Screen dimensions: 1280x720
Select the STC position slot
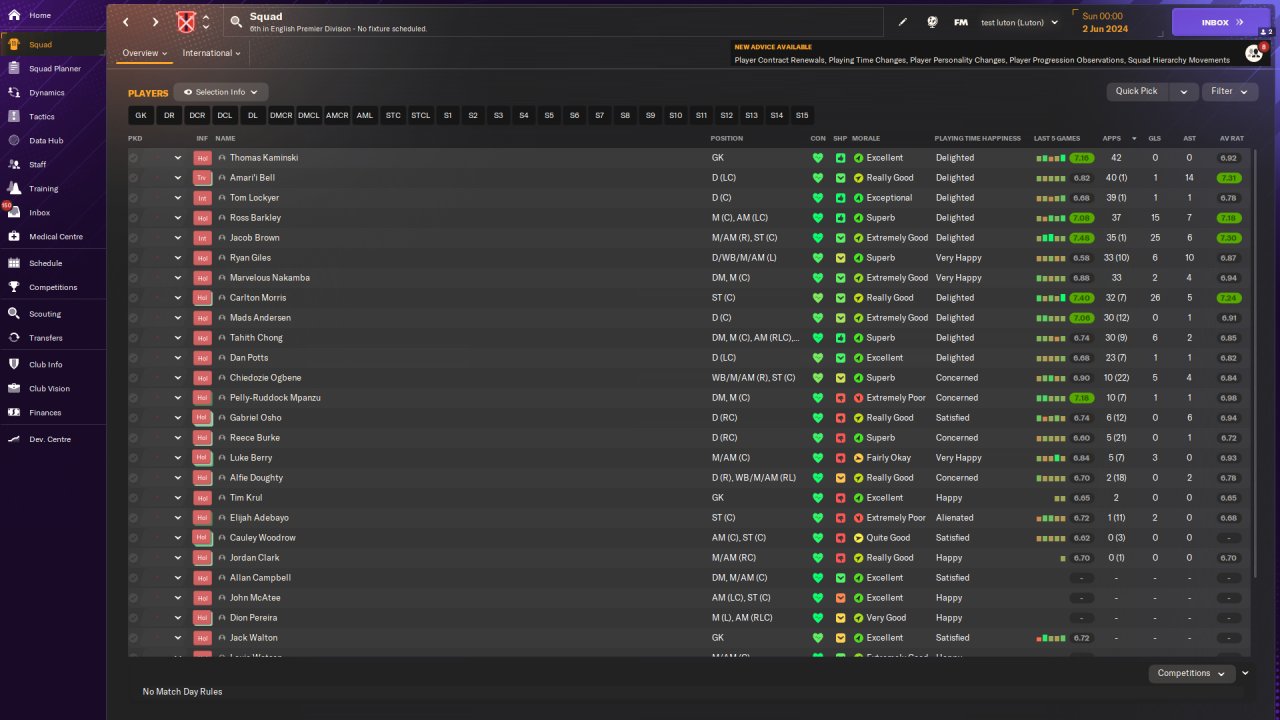[393, 116]
